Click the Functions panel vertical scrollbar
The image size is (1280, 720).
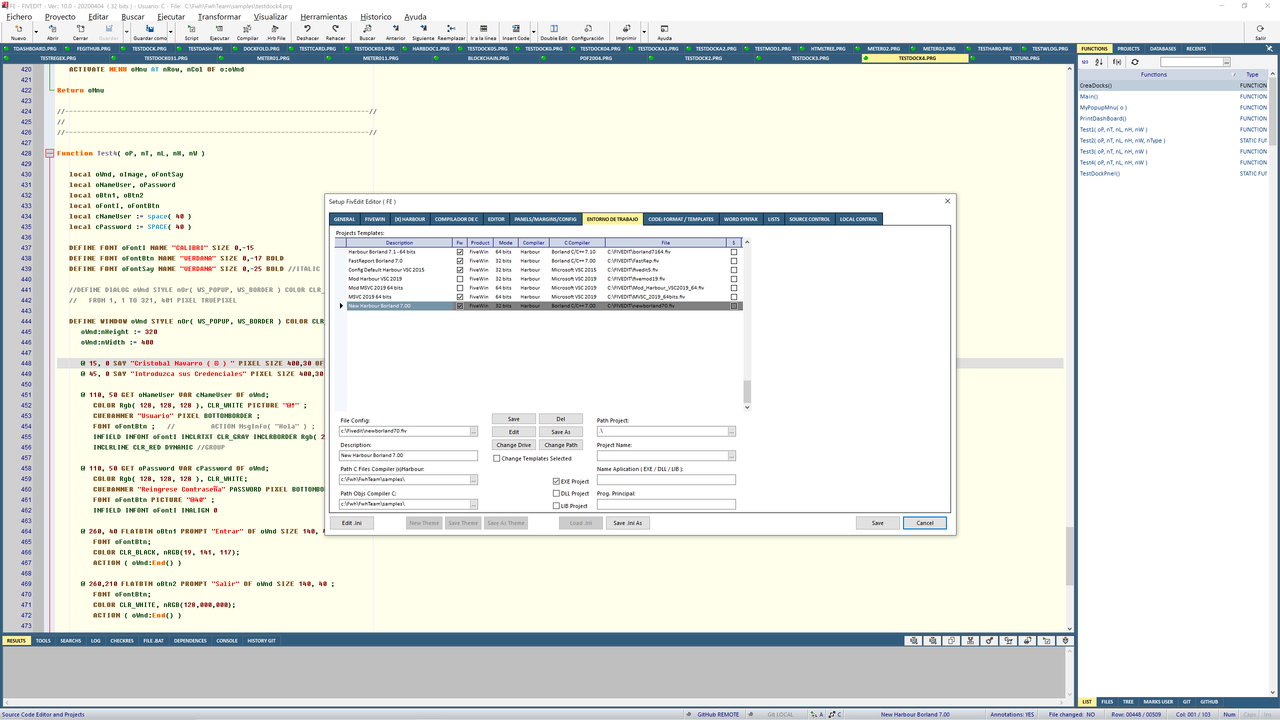tap(1273, 382)
